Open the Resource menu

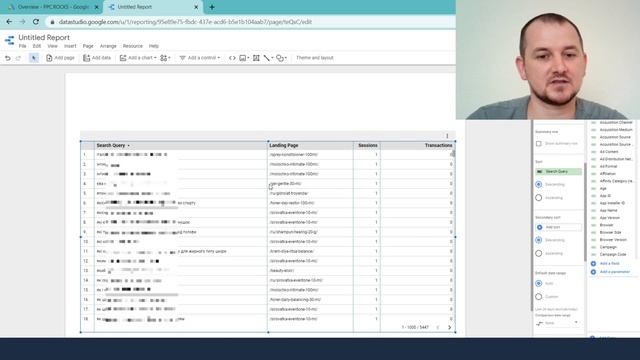pos(133,46)
